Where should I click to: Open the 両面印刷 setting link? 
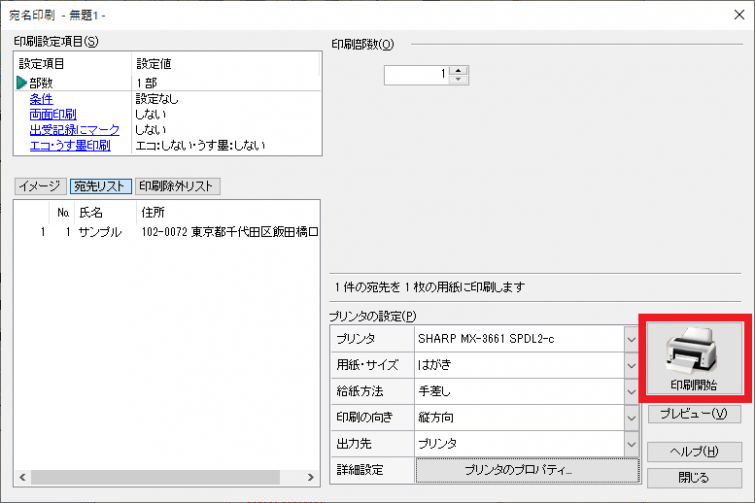[53, 115]
